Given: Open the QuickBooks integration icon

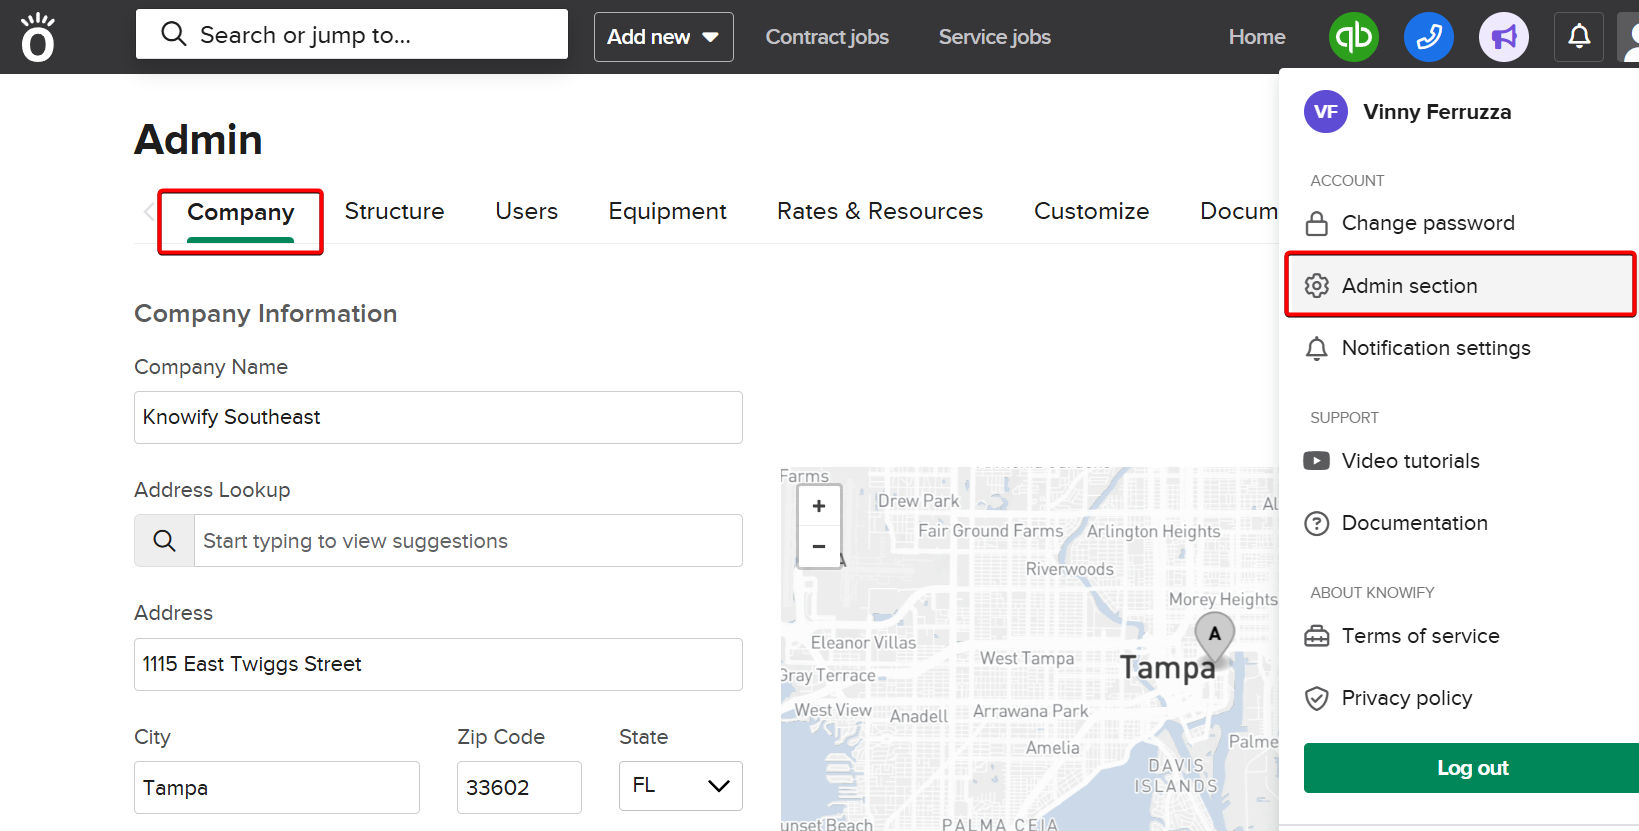Looking at the screenshot, I should pos(1353,37).
